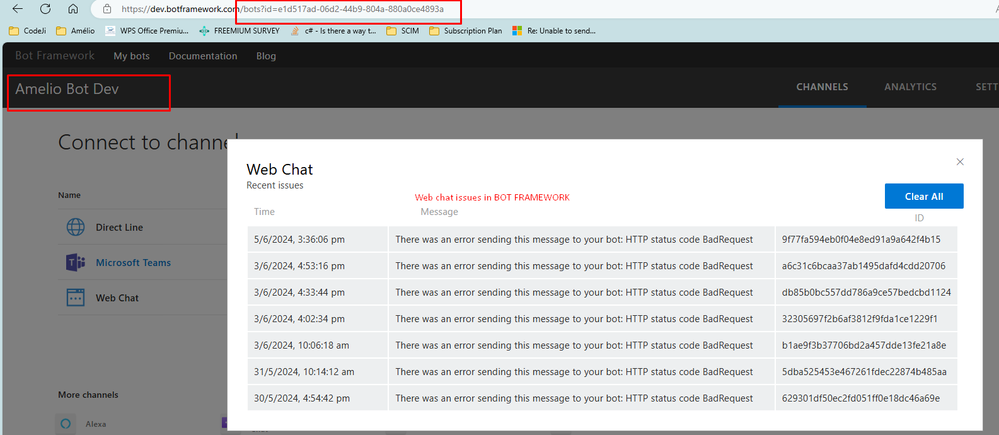Screen dimensions: 999x435
Task: Open the CodeJi bookmark folder
Action: tap(27, 31)
